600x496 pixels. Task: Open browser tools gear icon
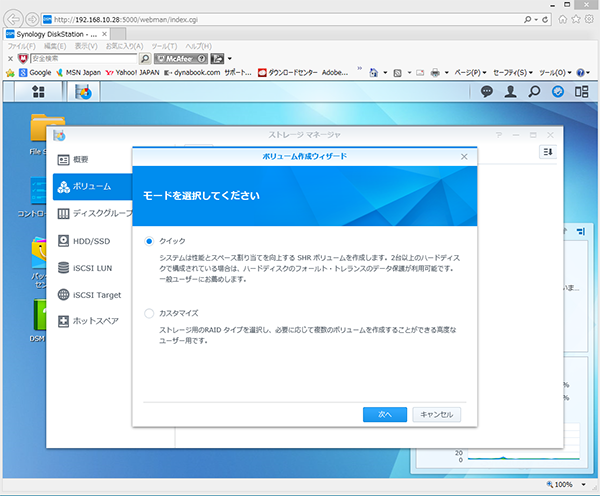(x=589, y=19)
